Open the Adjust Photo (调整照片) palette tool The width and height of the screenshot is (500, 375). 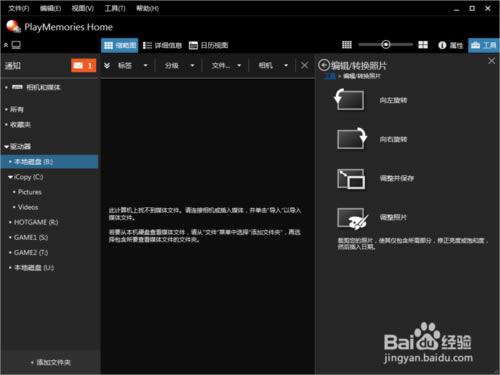point(353,218)
